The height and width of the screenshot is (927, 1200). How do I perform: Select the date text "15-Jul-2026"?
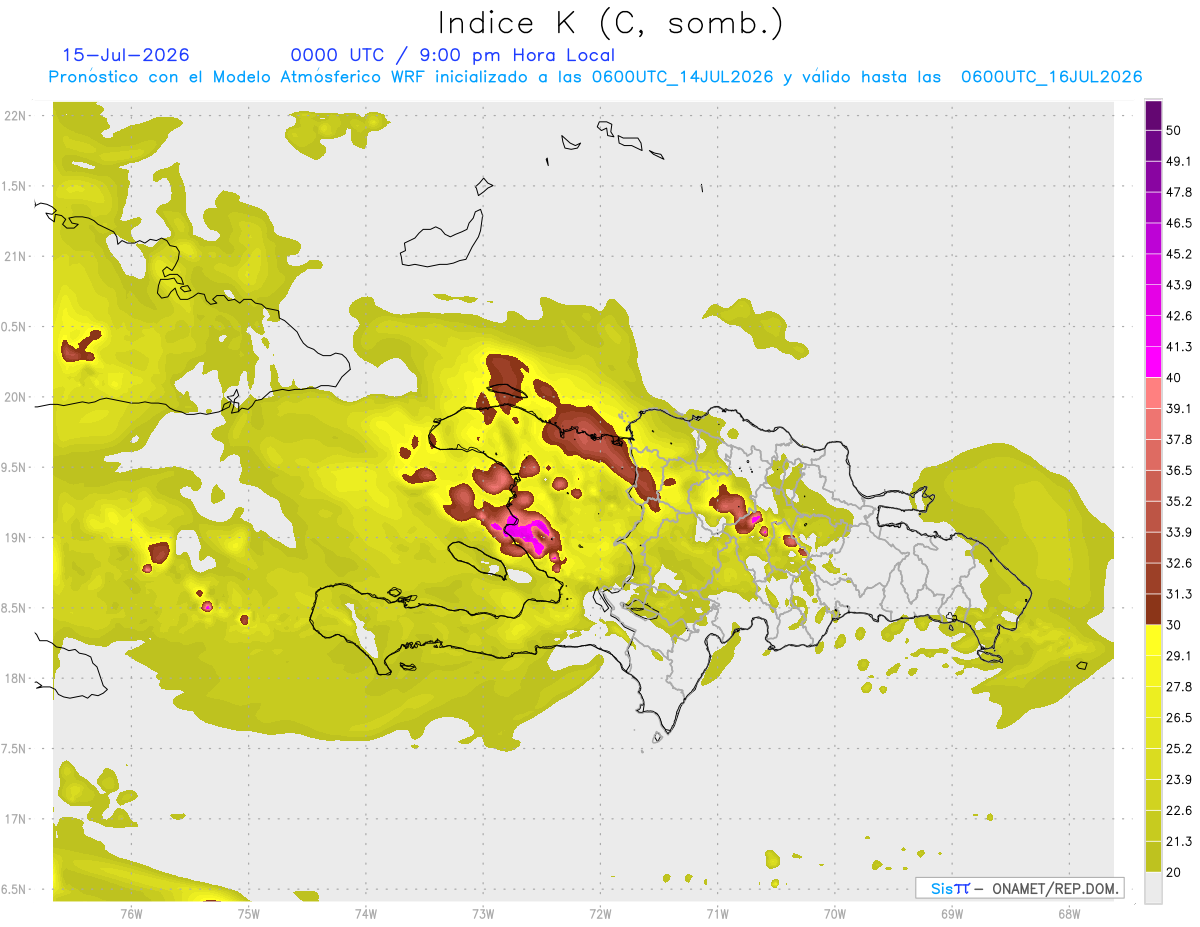click(126, 56)
